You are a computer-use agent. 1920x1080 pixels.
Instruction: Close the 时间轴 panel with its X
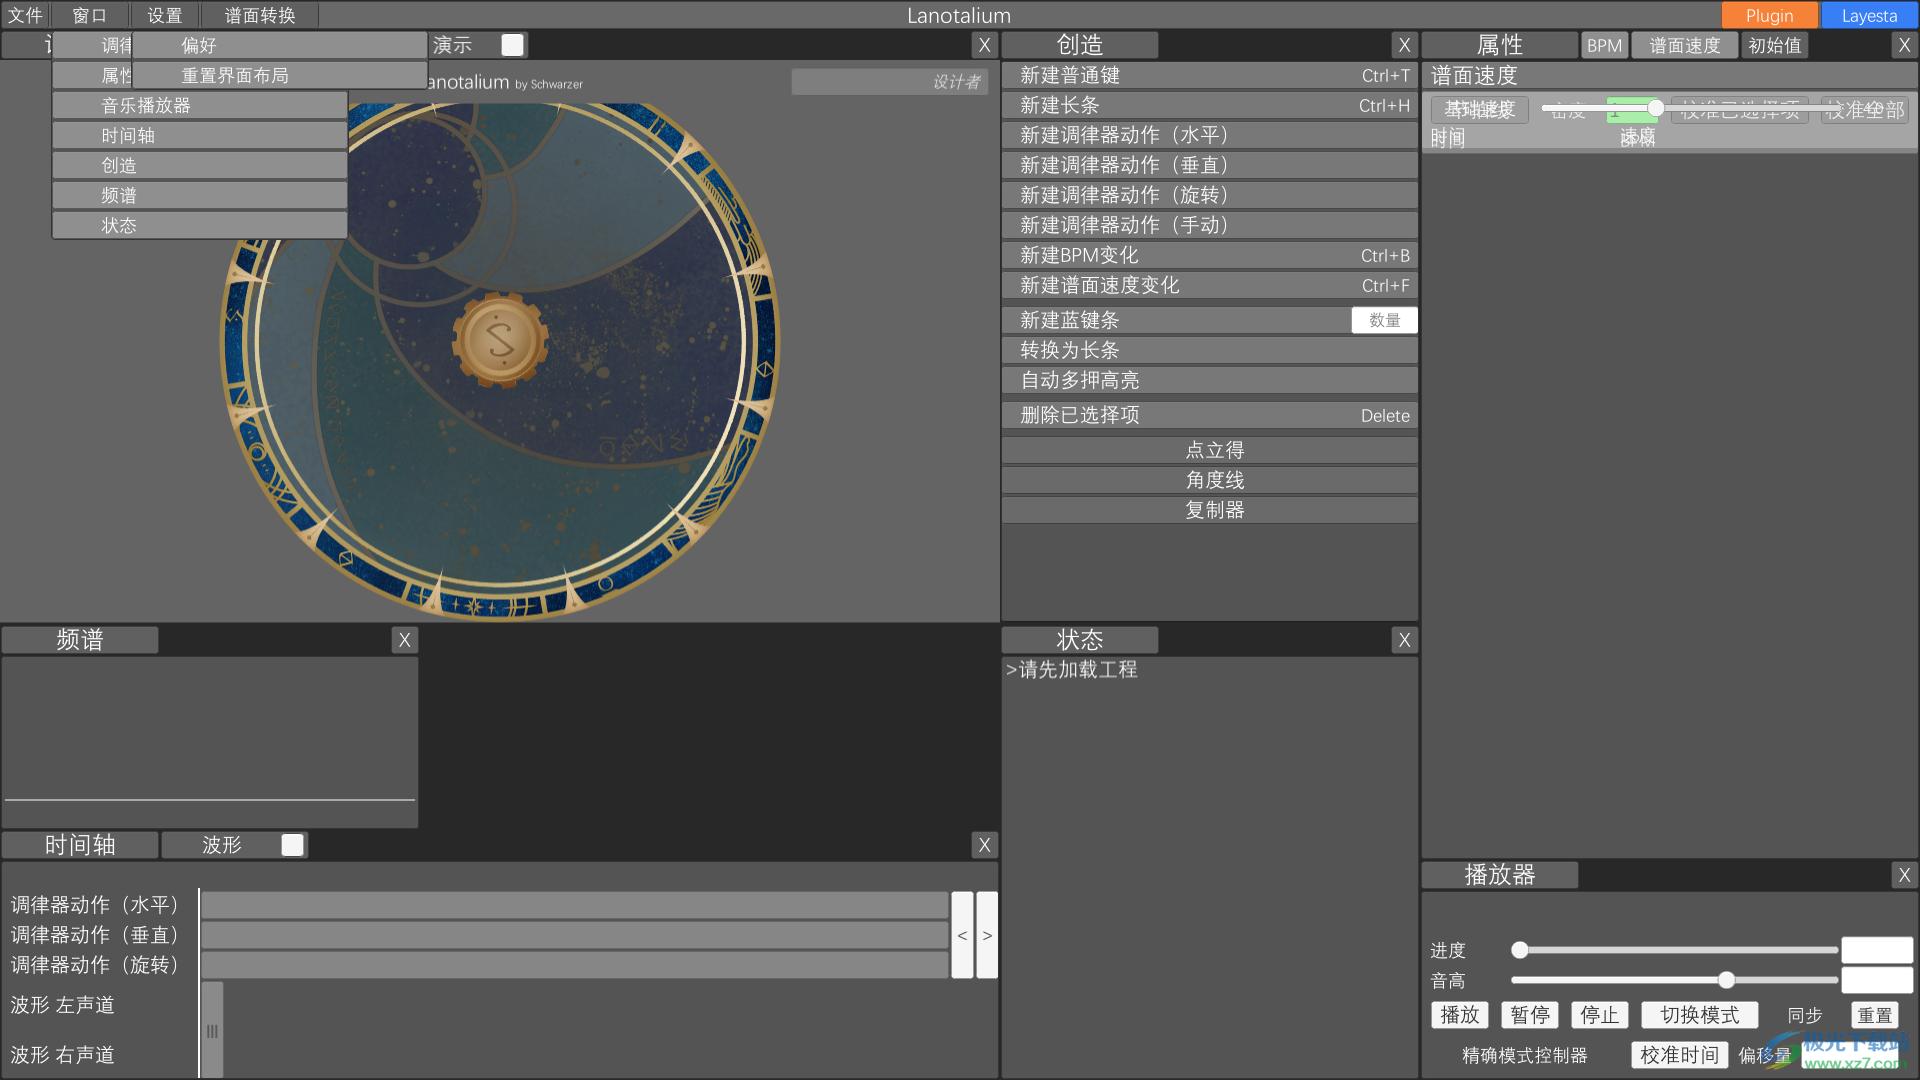pyautogui.click(x=984, y=845)
